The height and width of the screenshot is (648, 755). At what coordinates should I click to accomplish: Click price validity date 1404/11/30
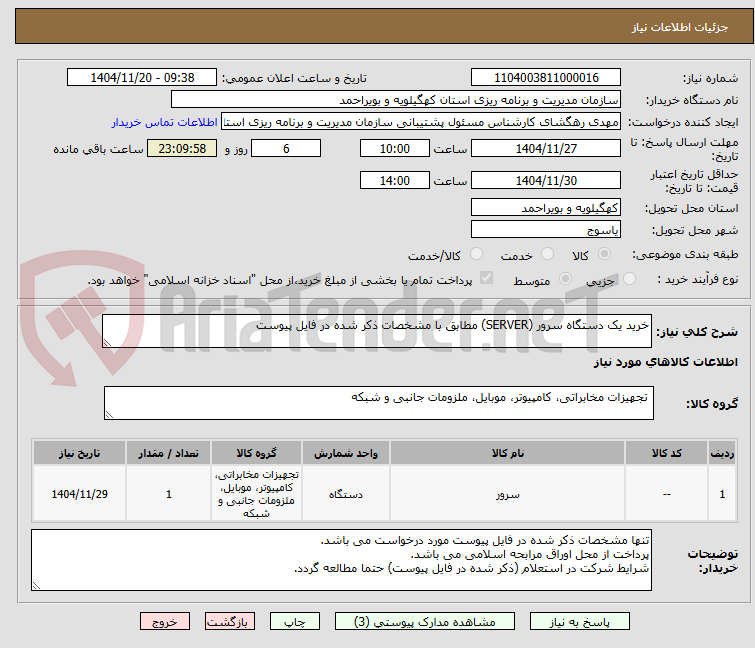click(546, 180)
